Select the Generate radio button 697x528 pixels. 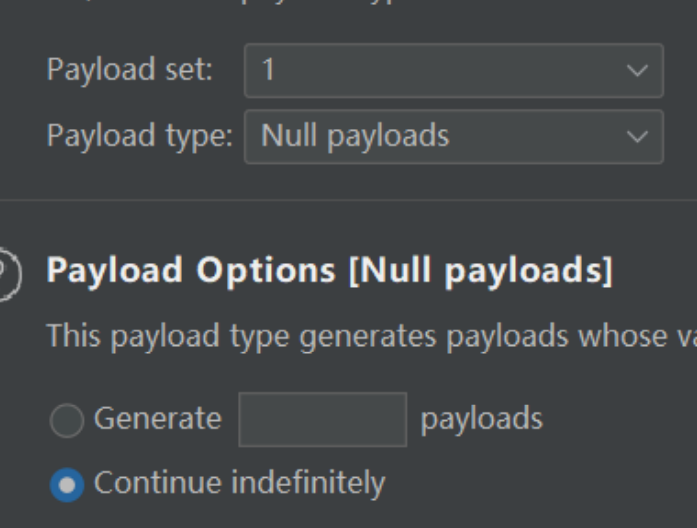pyautogui.click(x=67, y=420)
